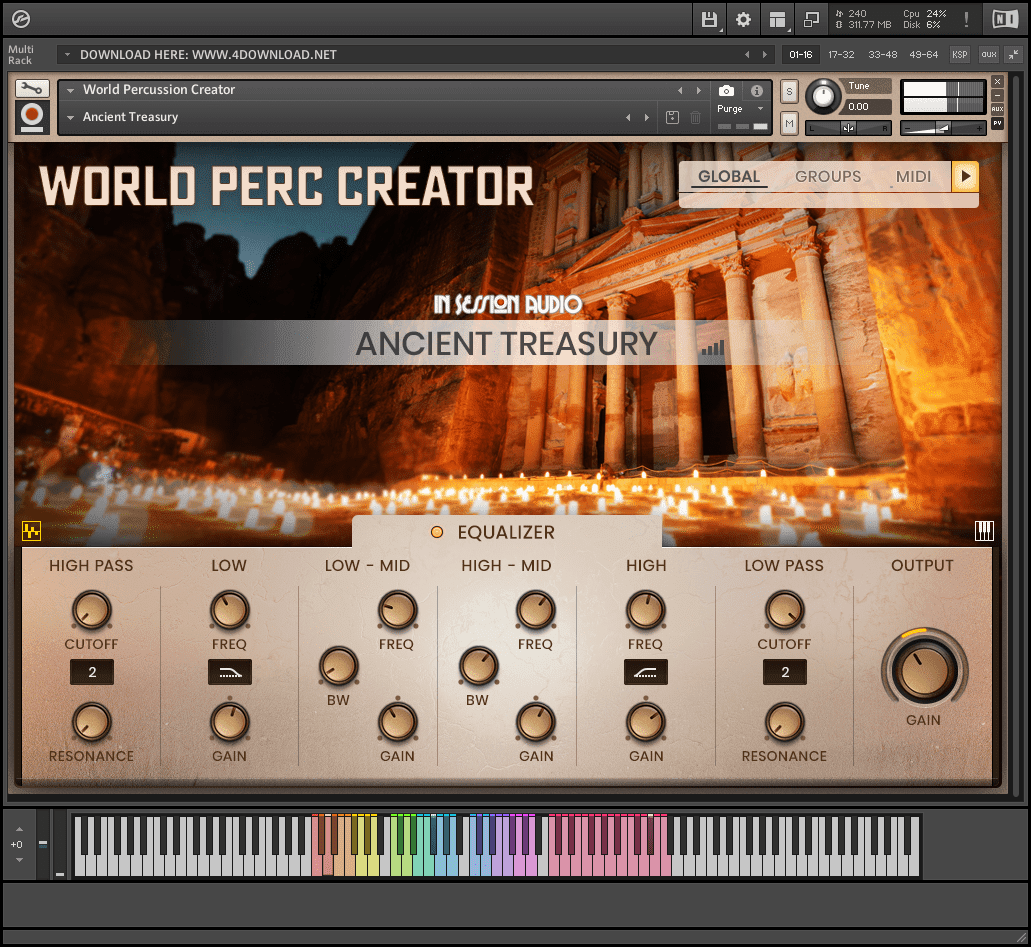This screenshot has height=947, width=1031.
Task: Open the keyboard mapping piano icon
Action: tap(984, 531)
